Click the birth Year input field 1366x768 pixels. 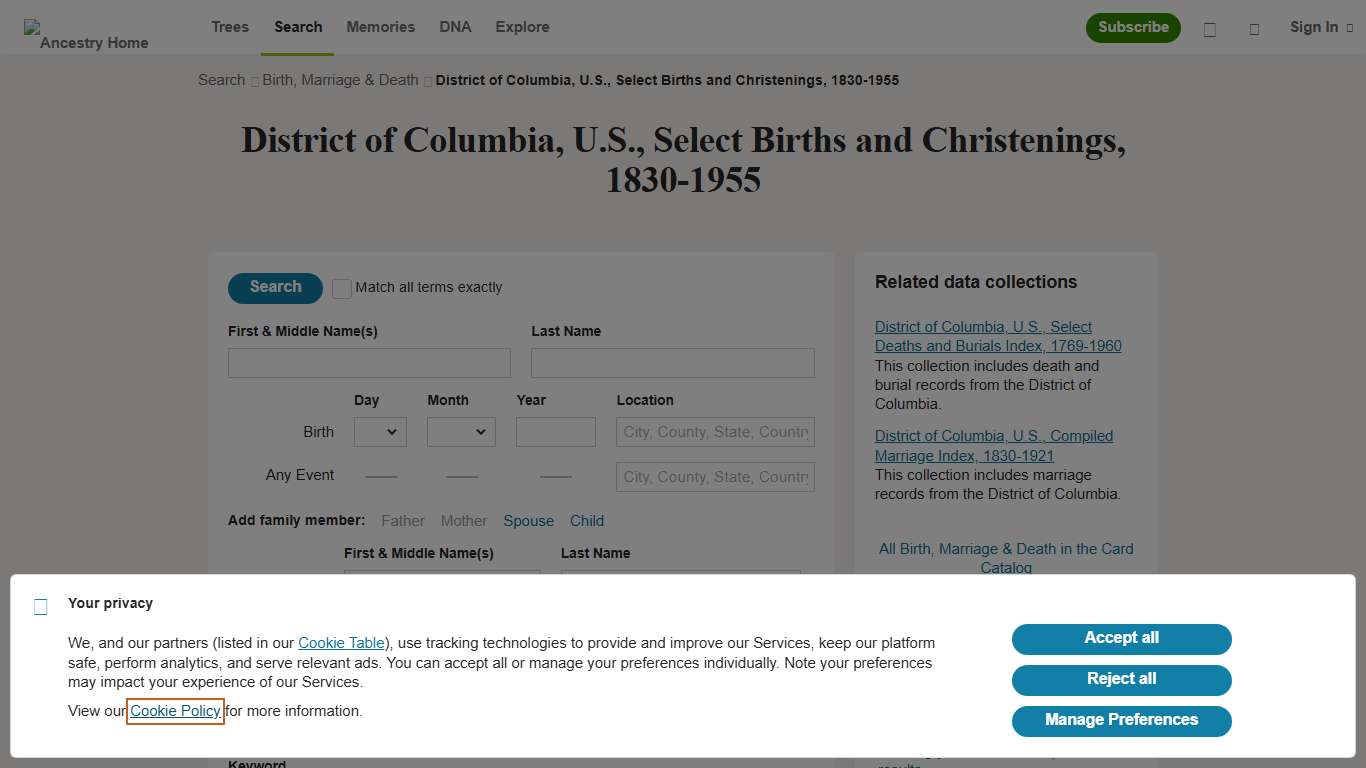click(x=555, y=431)
